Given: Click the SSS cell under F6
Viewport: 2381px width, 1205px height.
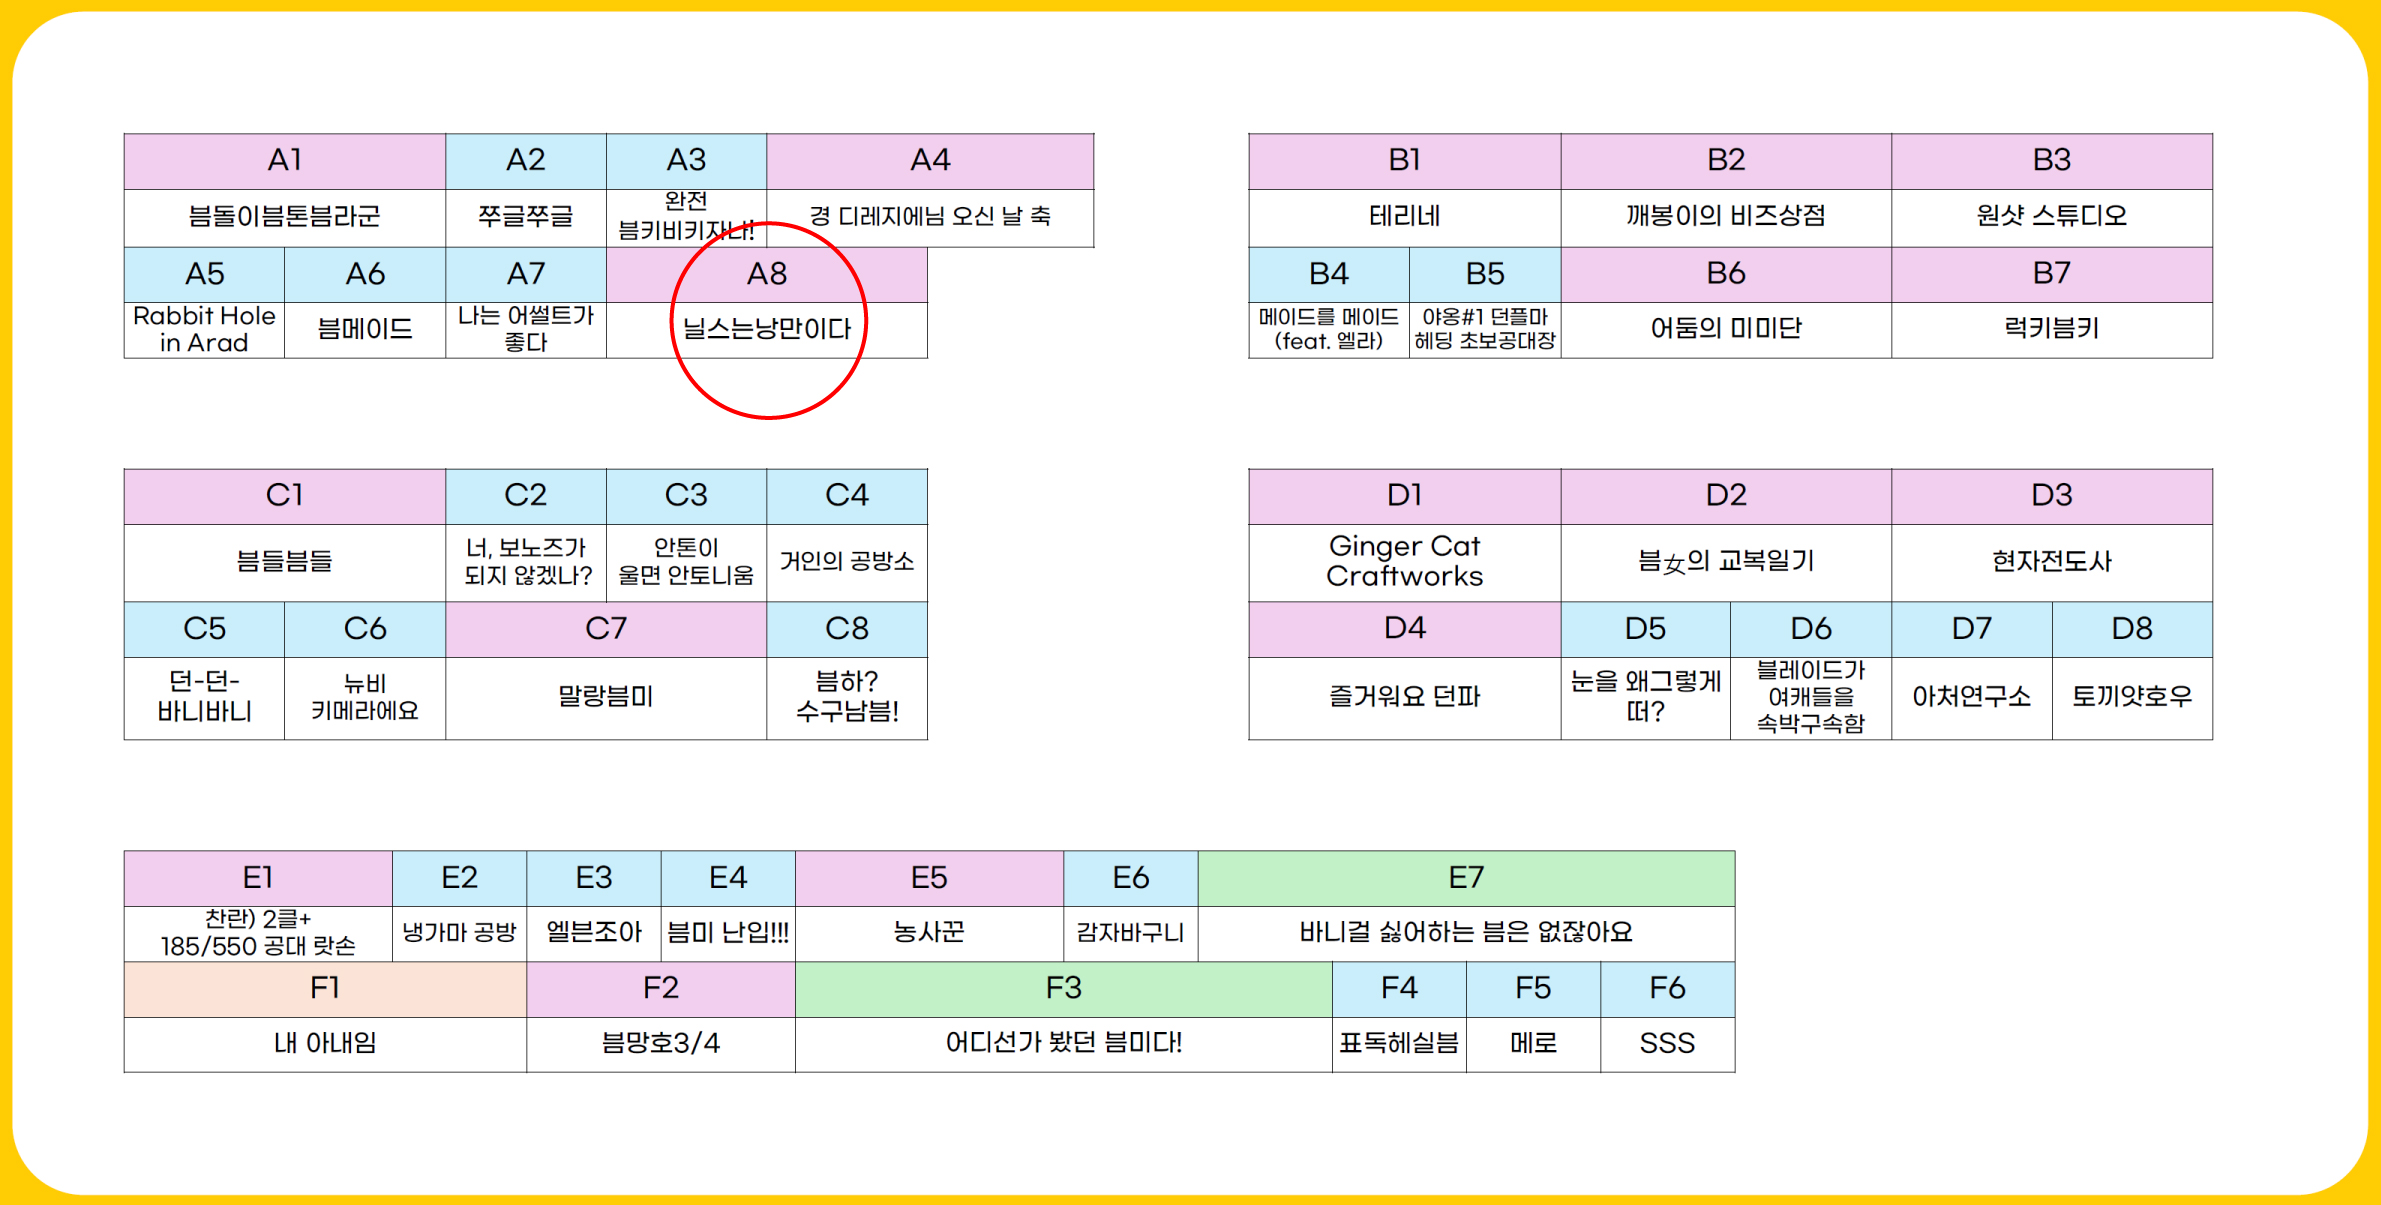Looking at the screenshot, I should coord(1667,1043).
